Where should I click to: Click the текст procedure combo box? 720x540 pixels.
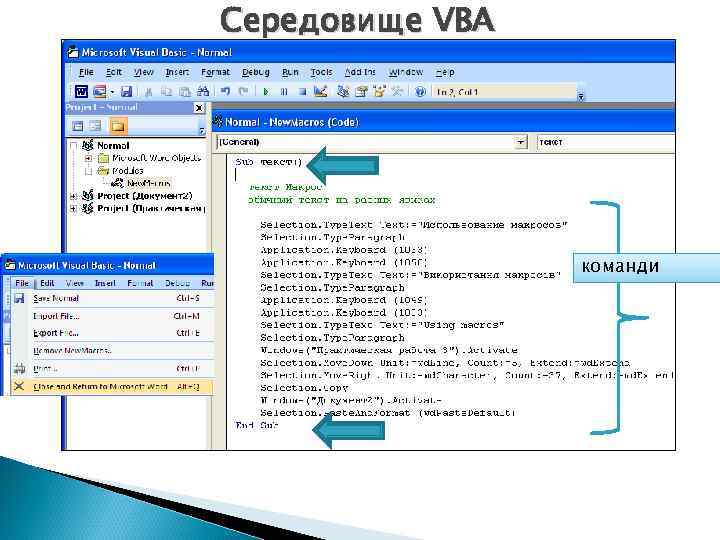pyautogui.click(x=605, y=142)
